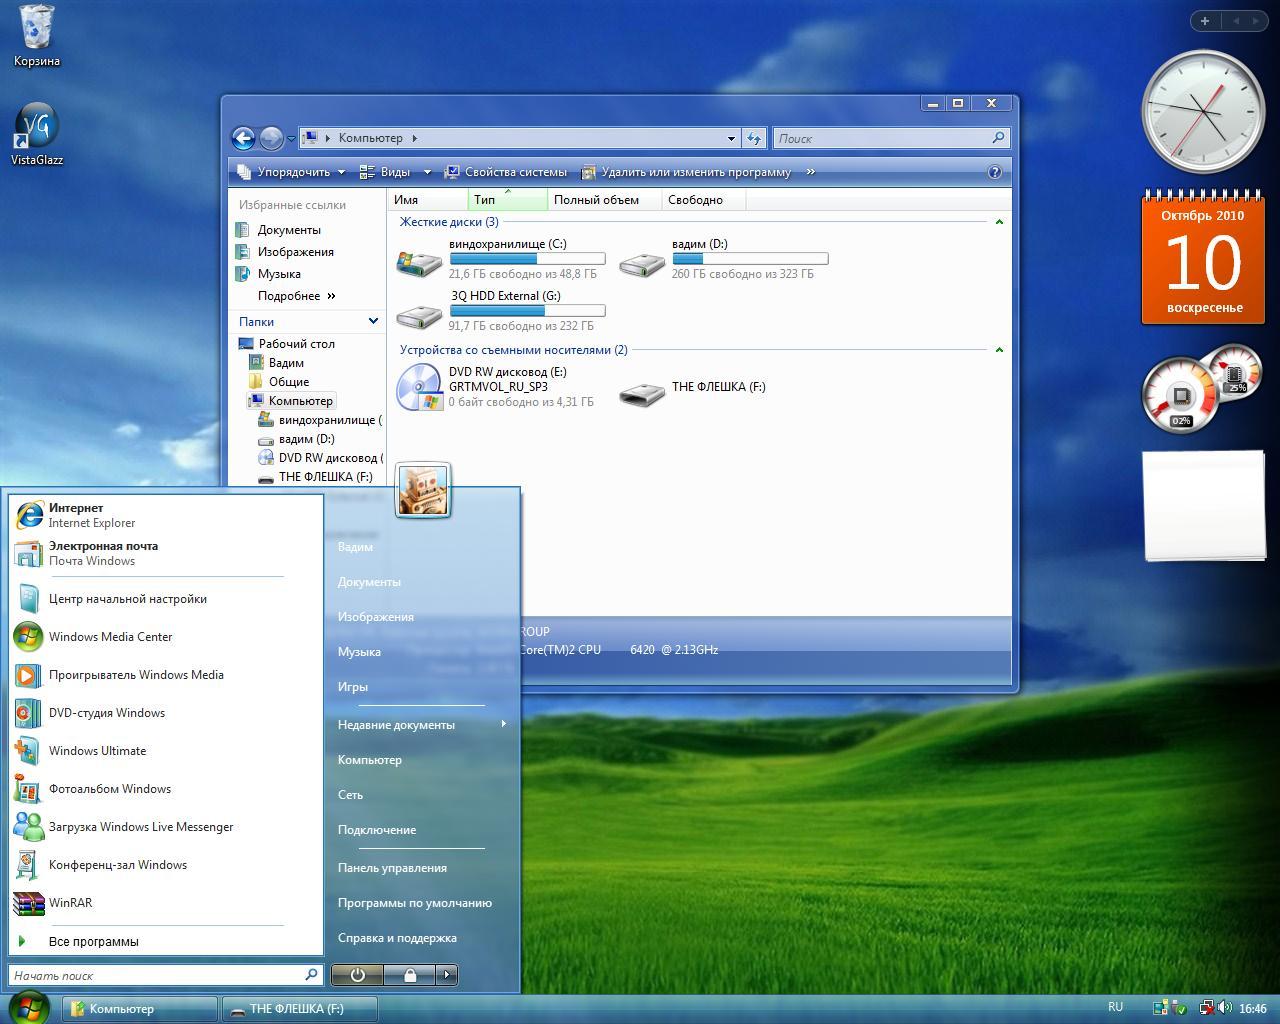The width and height of the screenshot is (1280, 1024).
Task: Launch Windows Media Center
Action: click(x=166, y=637)
